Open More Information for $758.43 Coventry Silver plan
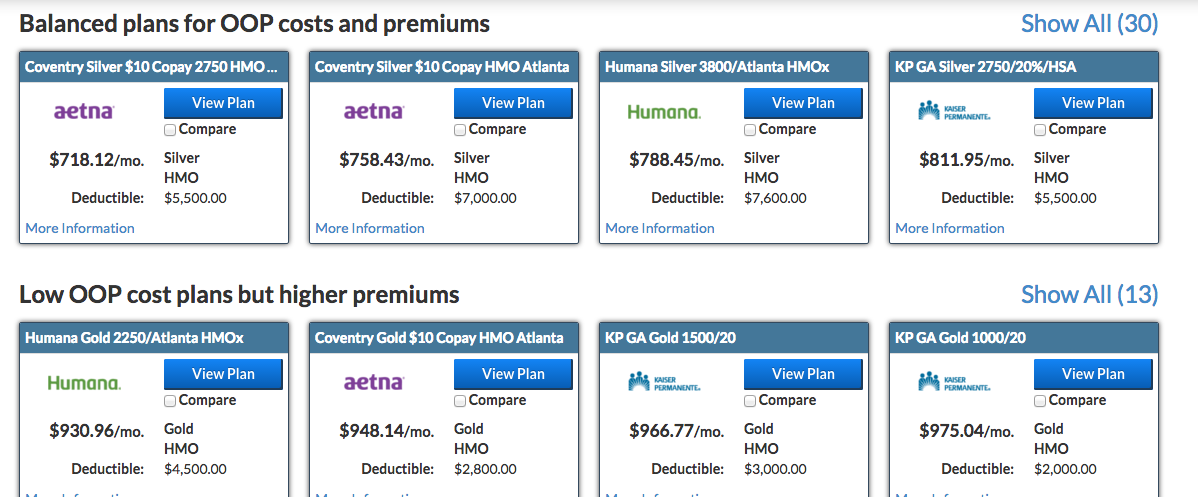This screenshot has width=1198, height=497. 370,228
